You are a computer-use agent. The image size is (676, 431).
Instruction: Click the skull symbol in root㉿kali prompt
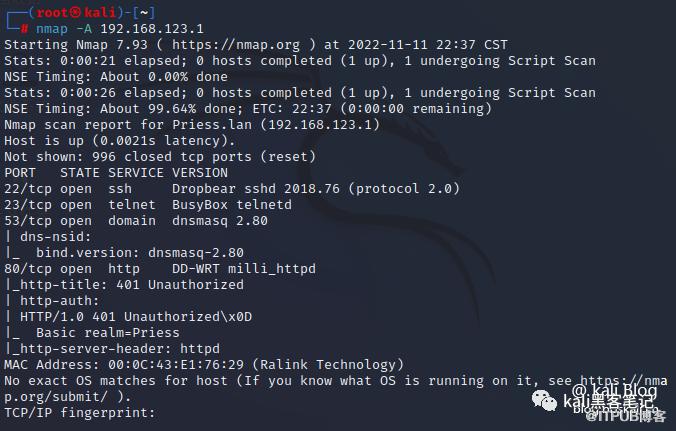(x=75, y=12)
